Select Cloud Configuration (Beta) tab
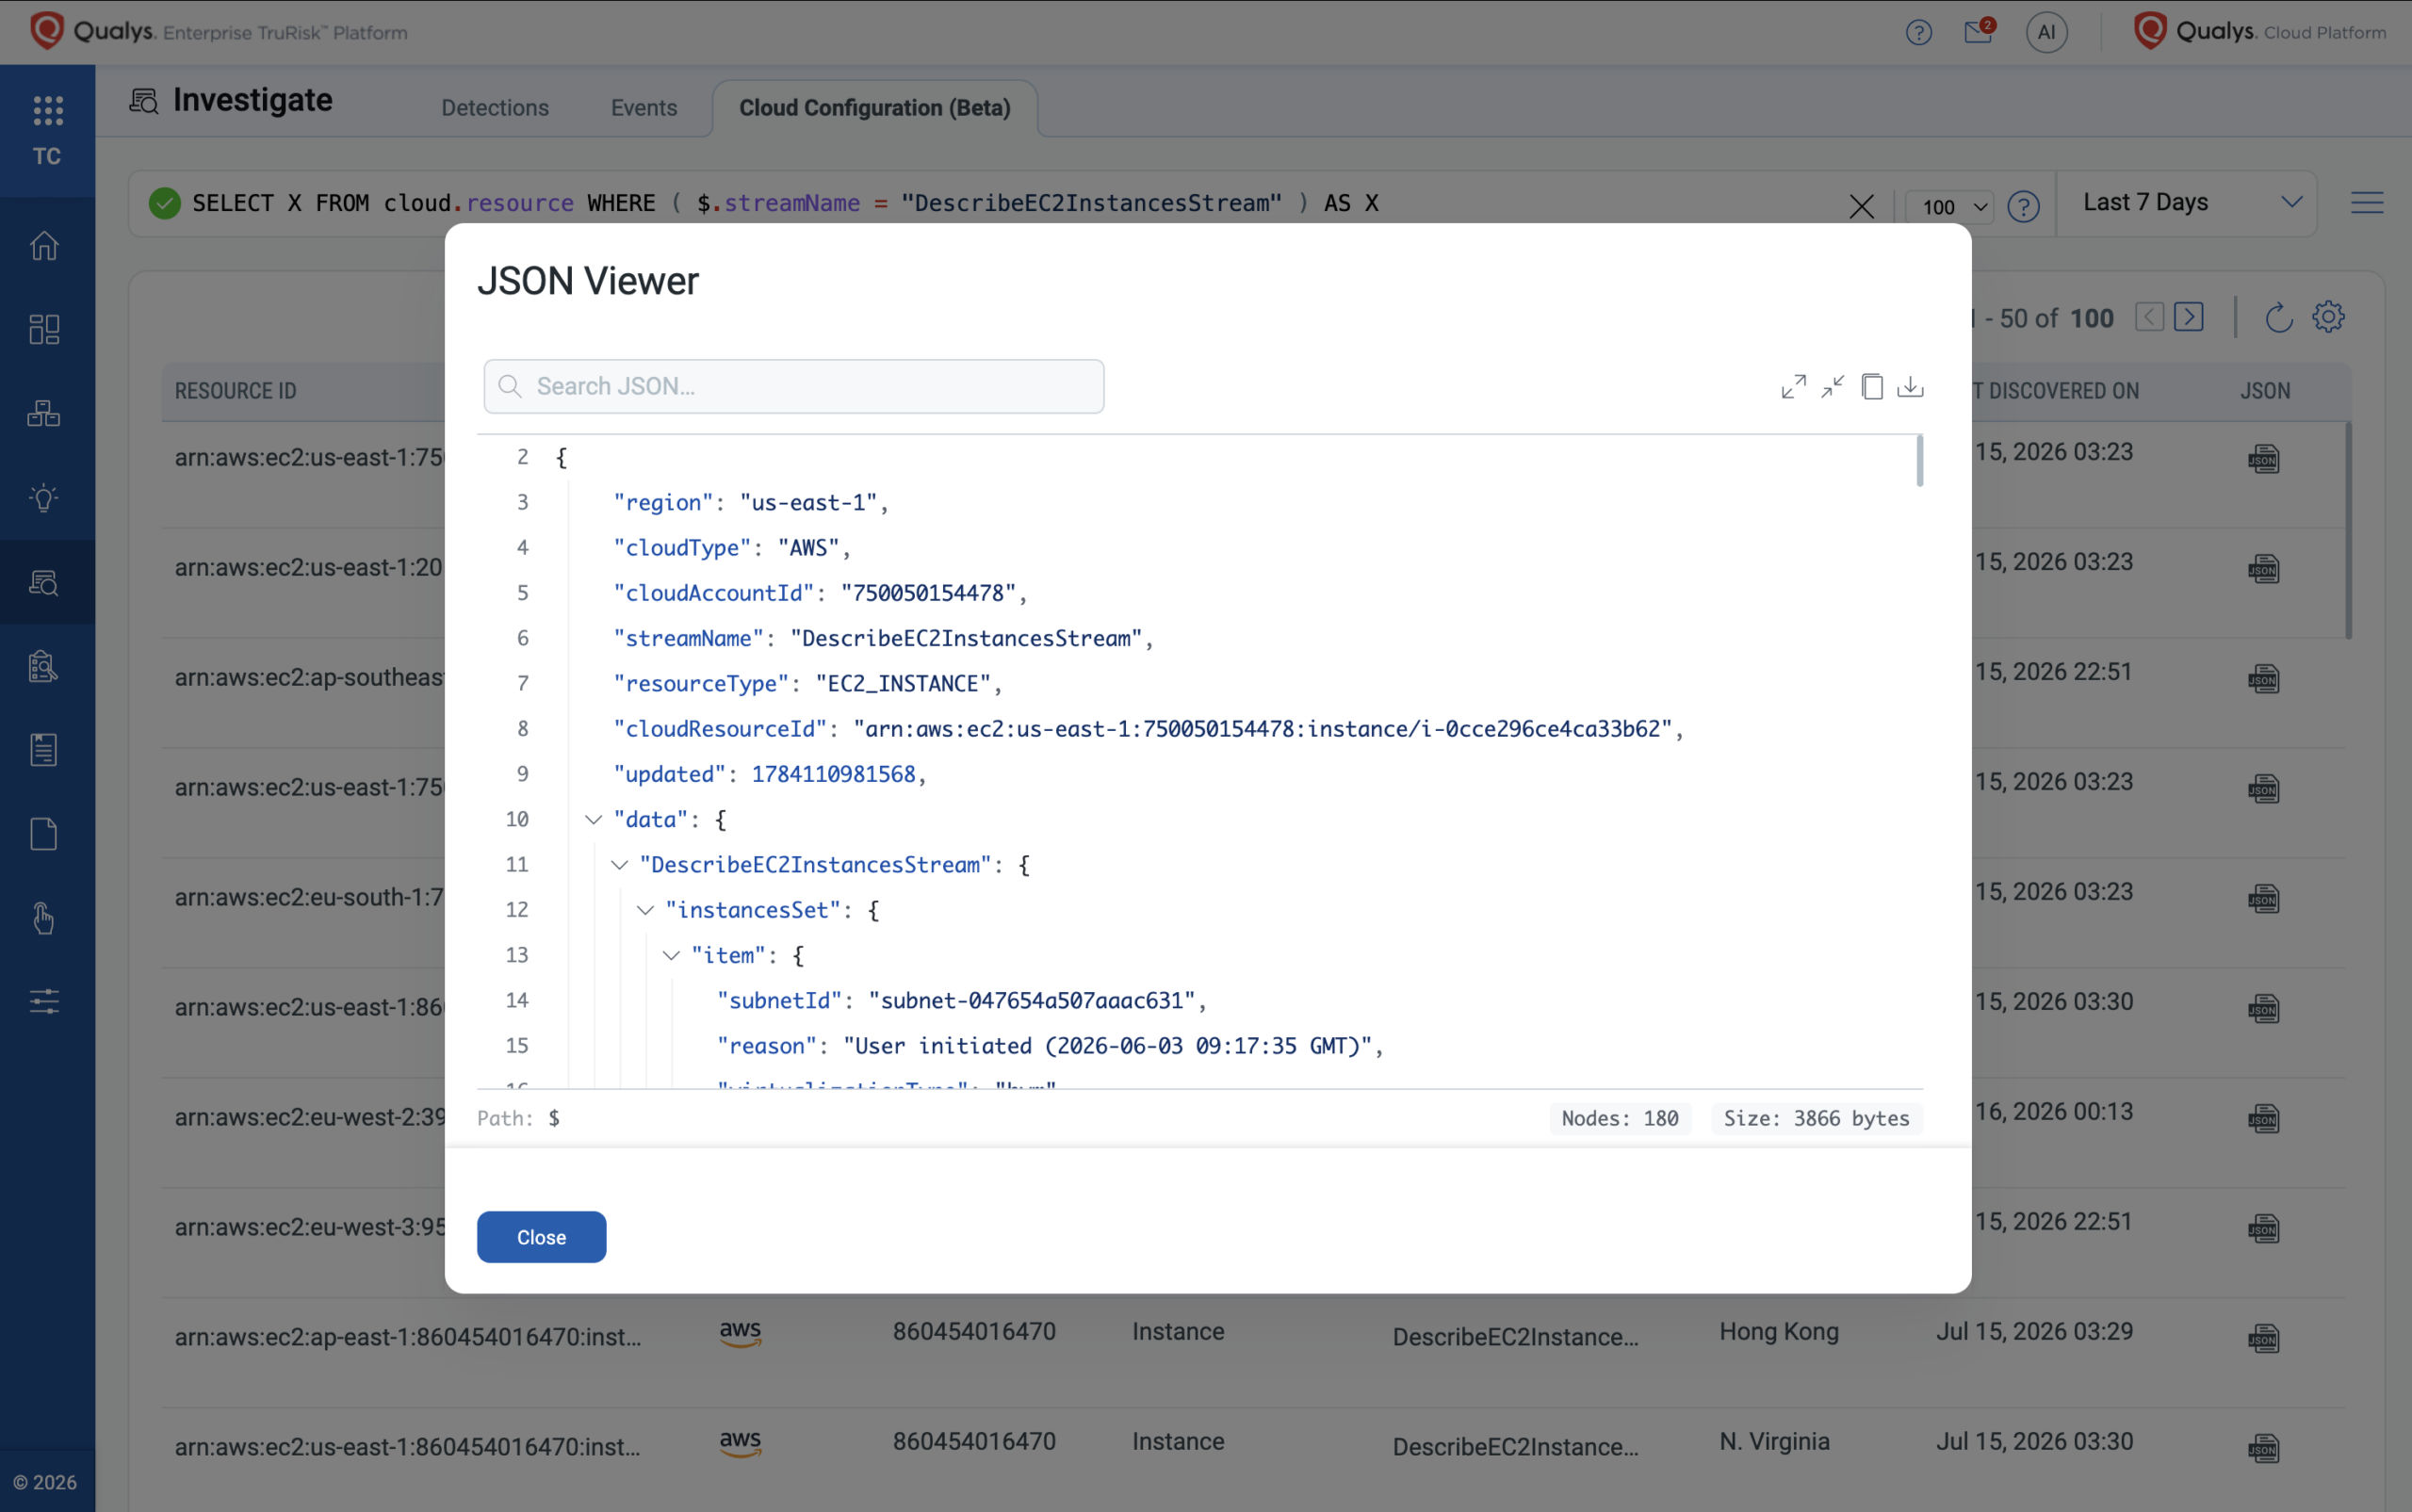2412x1512 pixels. click(x=874, y=108)
